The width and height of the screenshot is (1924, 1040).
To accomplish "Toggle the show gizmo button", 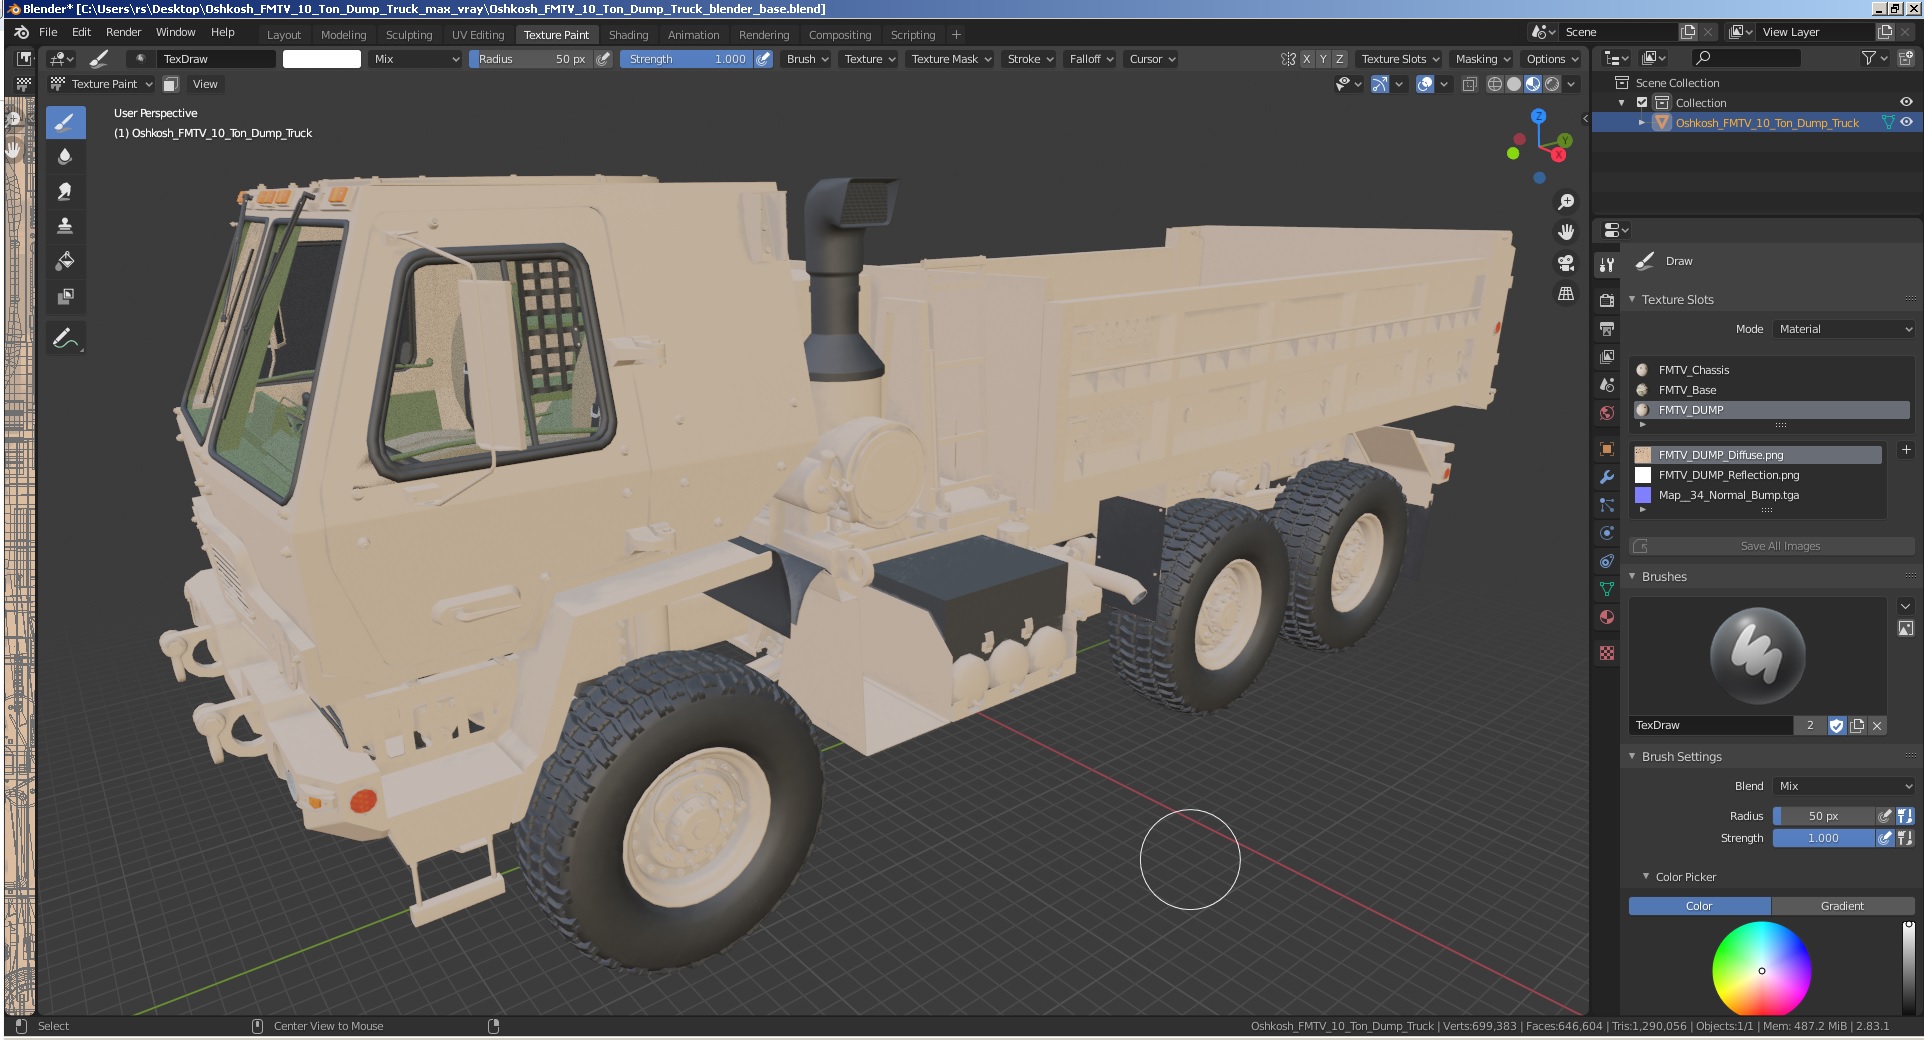I will pos(1380,84).
